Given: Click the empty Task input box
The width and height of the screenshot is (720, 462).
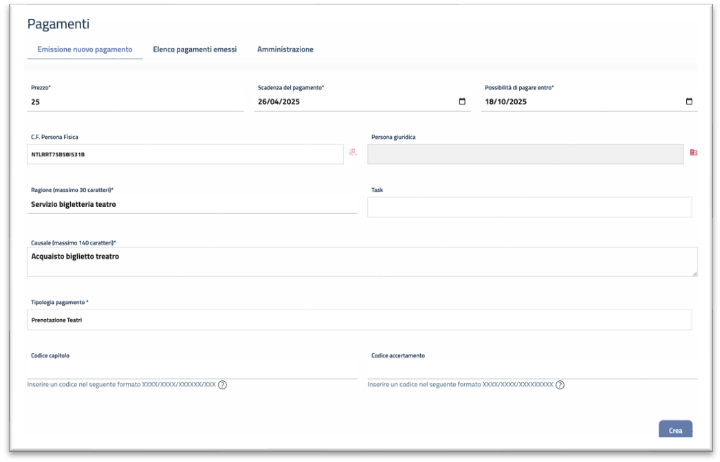Looking at the screenshot, I should click(x=529, y=206).
